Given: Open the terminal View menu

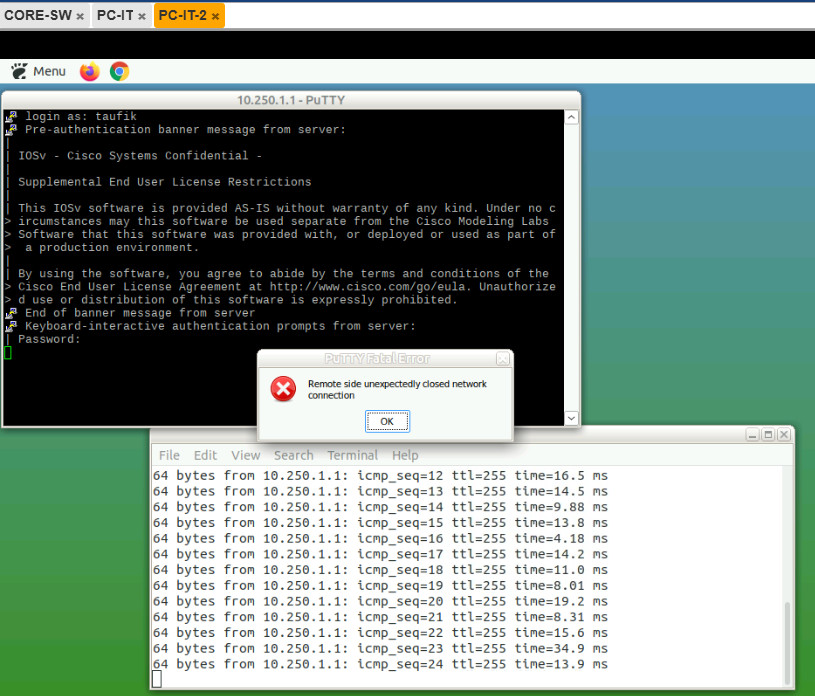Looking at the screenshot, I should (x=245, y=455).
